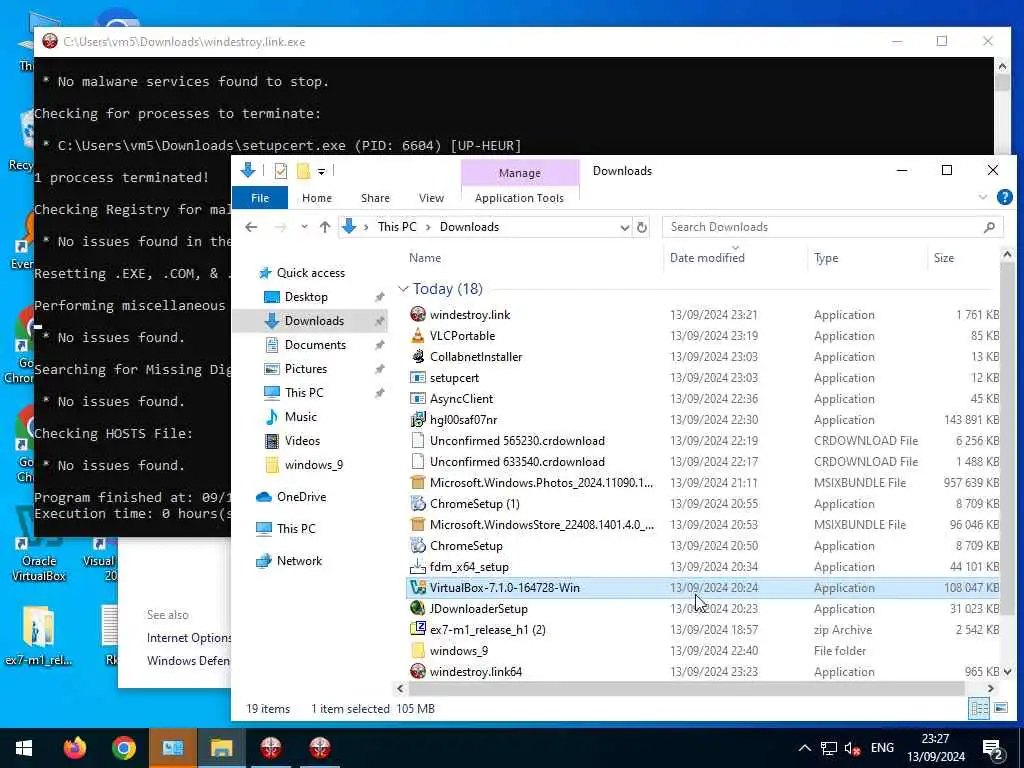Select the hgl00saf07nr installer icon
1024x768 pixels.
click(x=418, y=419)
